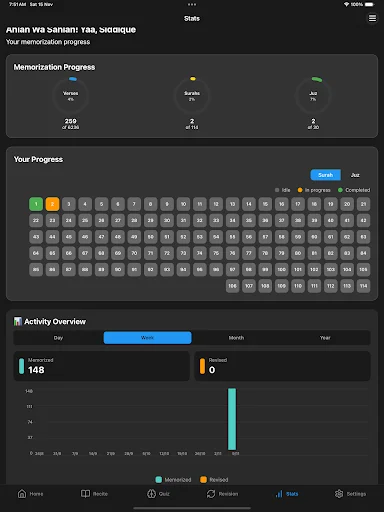Click the Your memorization progress subtitle
Viewport: 384px width, 512px height.
[48, 42]
